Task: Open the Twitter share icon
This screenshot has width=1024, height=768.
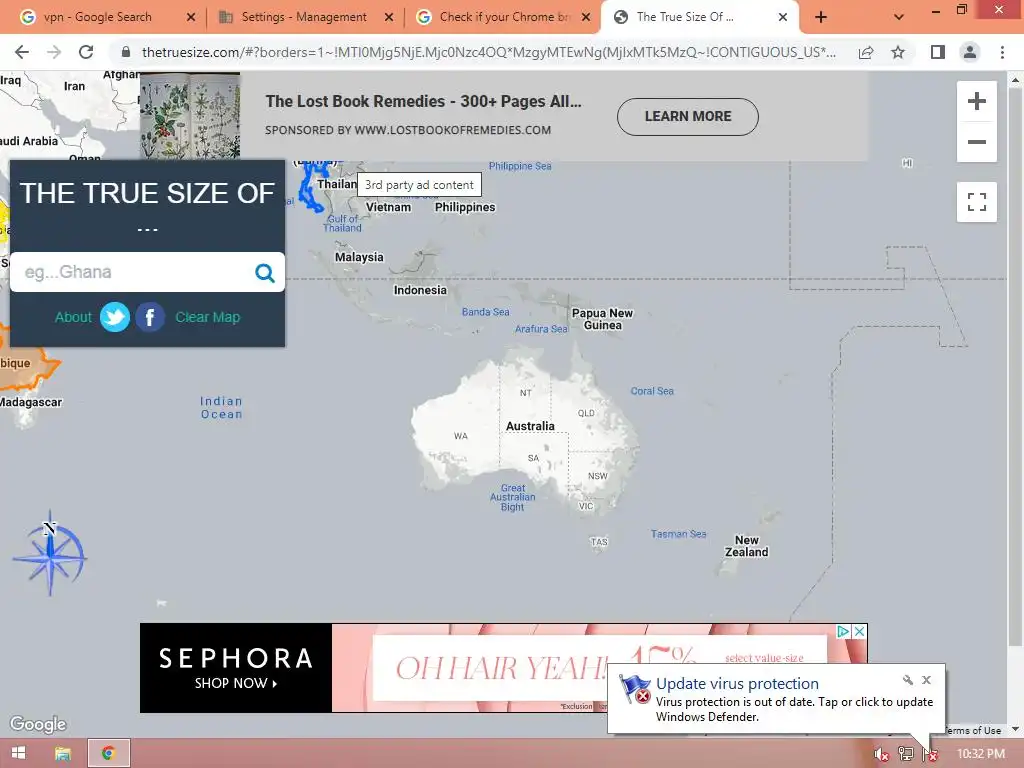Action: point(115,317)
